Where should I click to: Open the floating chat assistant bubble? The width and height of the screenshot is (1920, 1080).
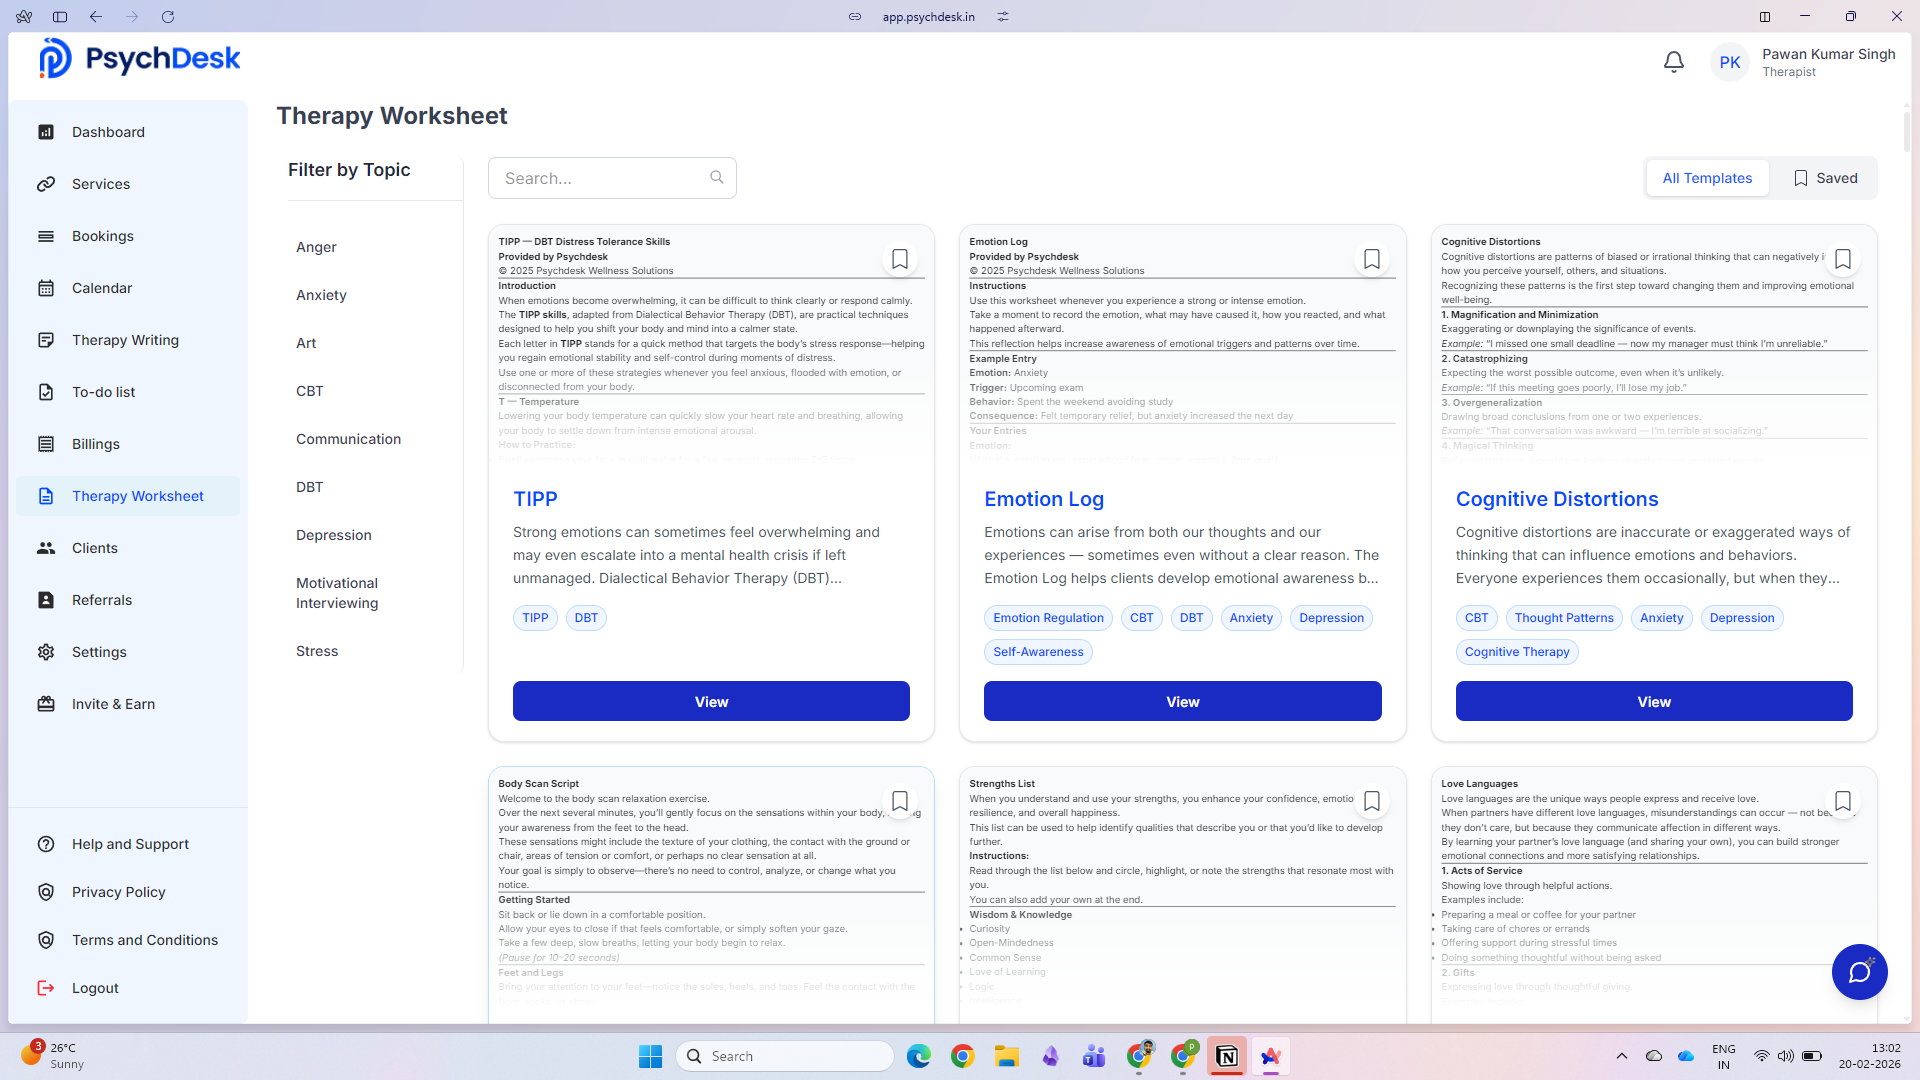click(1860, 972)
